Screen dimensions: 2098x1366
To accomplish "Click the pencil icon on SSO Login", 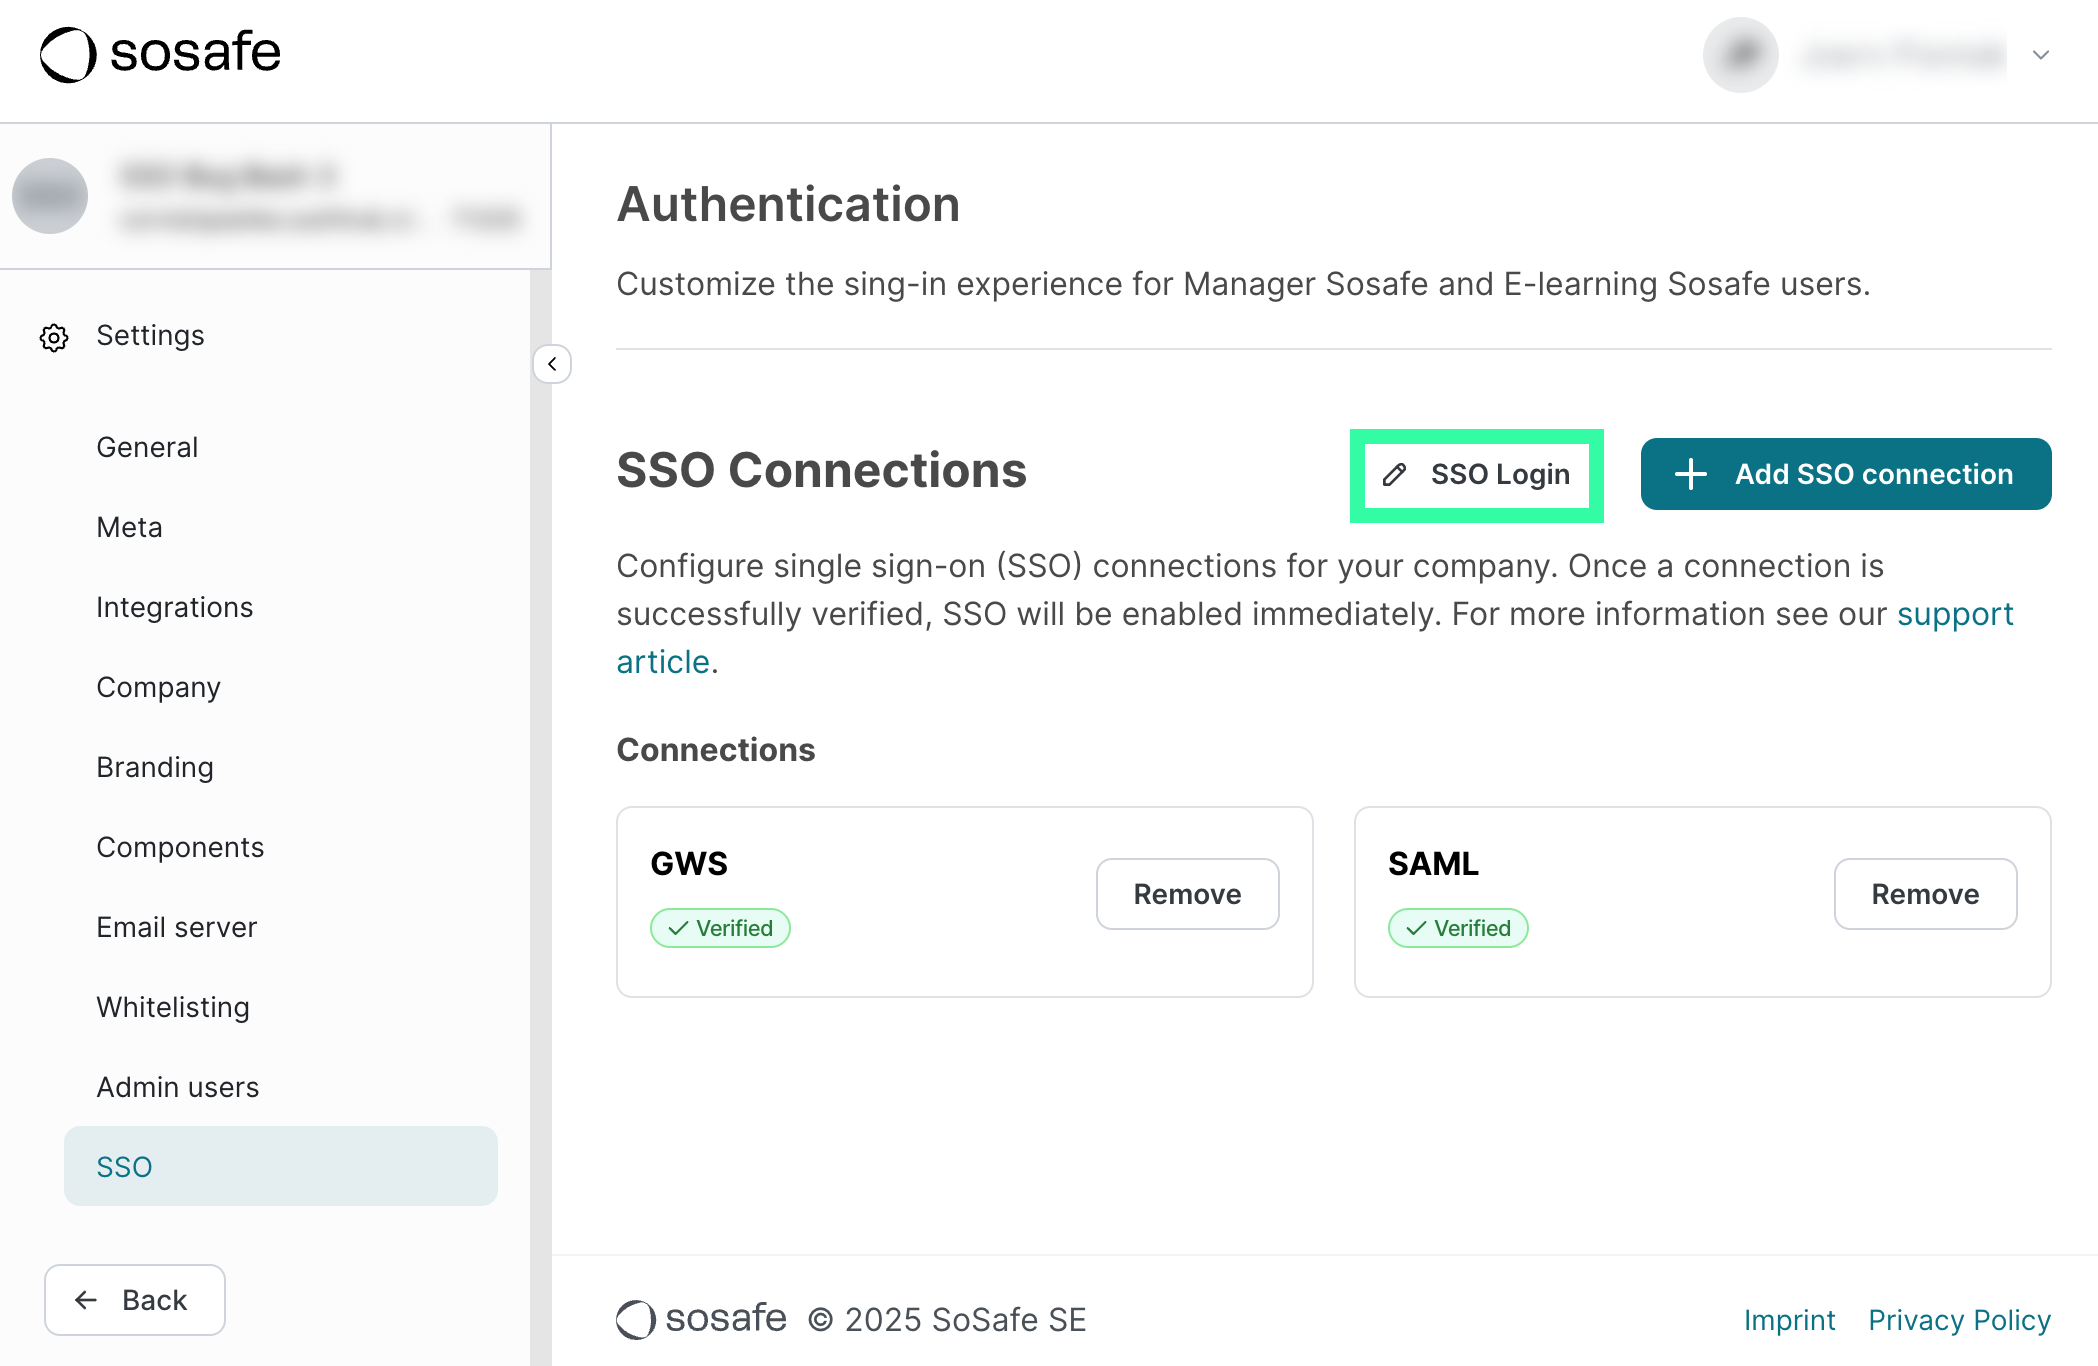I will [x=1394, y=475].
